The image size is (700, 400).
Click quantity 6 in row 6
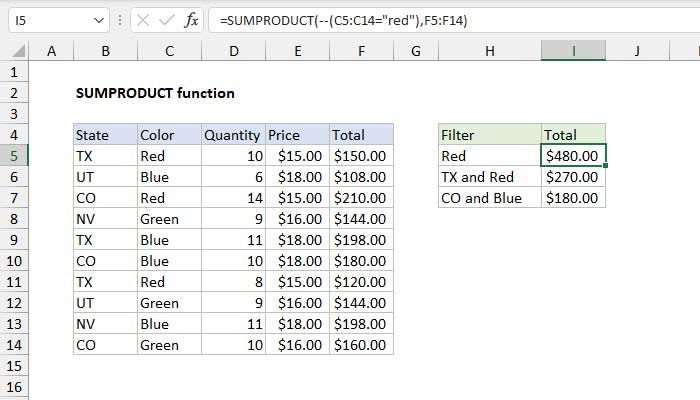point(233,177)
